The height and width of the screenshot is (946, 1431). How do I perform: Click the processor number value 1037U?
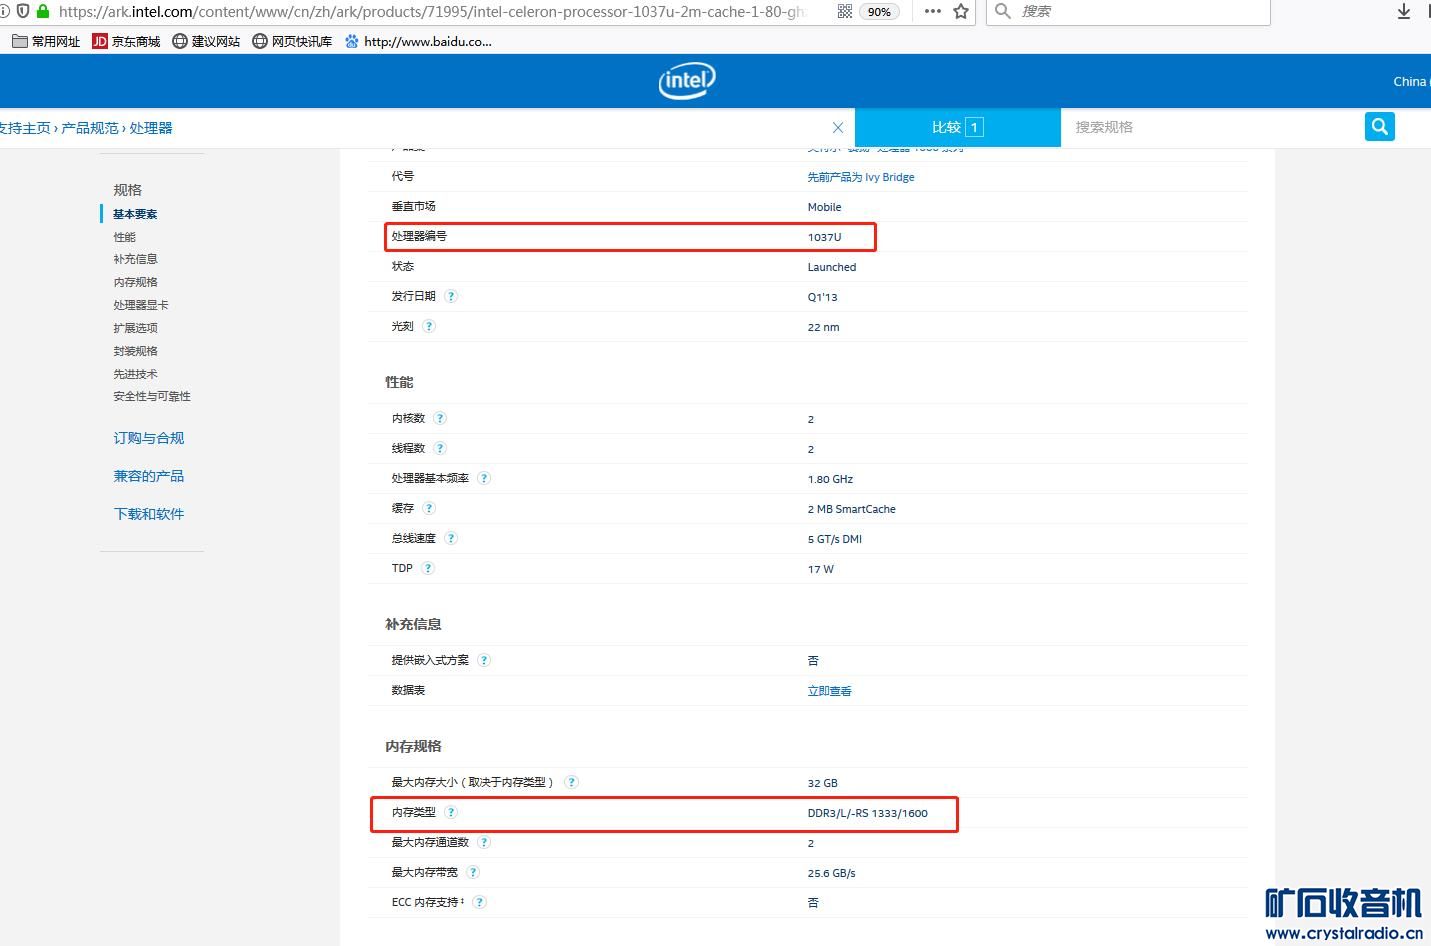(824, 237)
